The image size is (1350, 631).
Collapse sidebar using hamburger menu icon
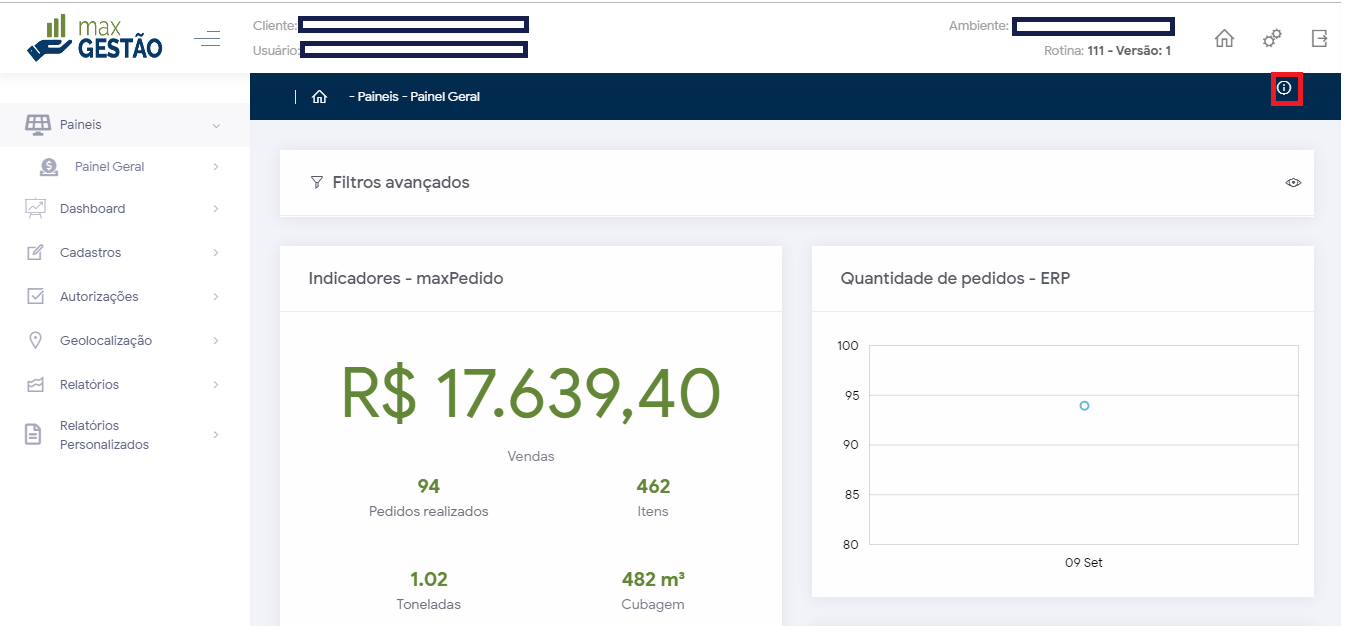click(207, 39)
